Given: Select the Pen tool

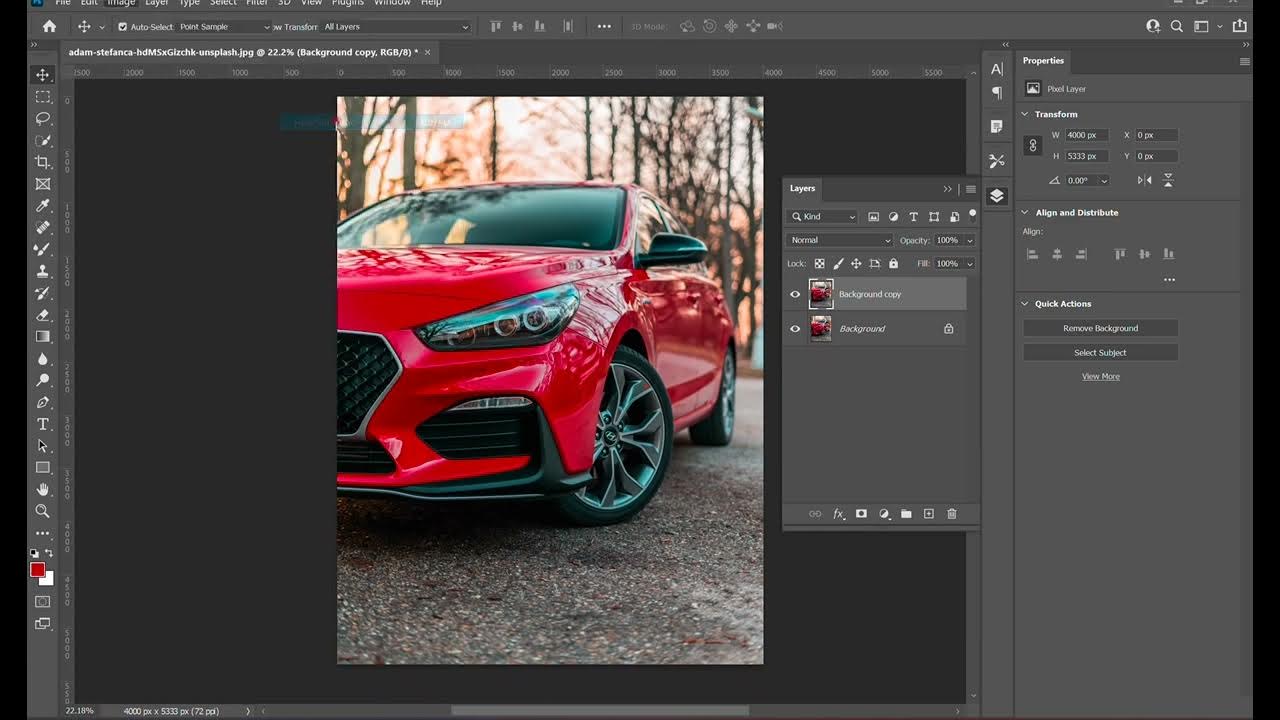Looking at the screenshot, I should tap(43, 402).
